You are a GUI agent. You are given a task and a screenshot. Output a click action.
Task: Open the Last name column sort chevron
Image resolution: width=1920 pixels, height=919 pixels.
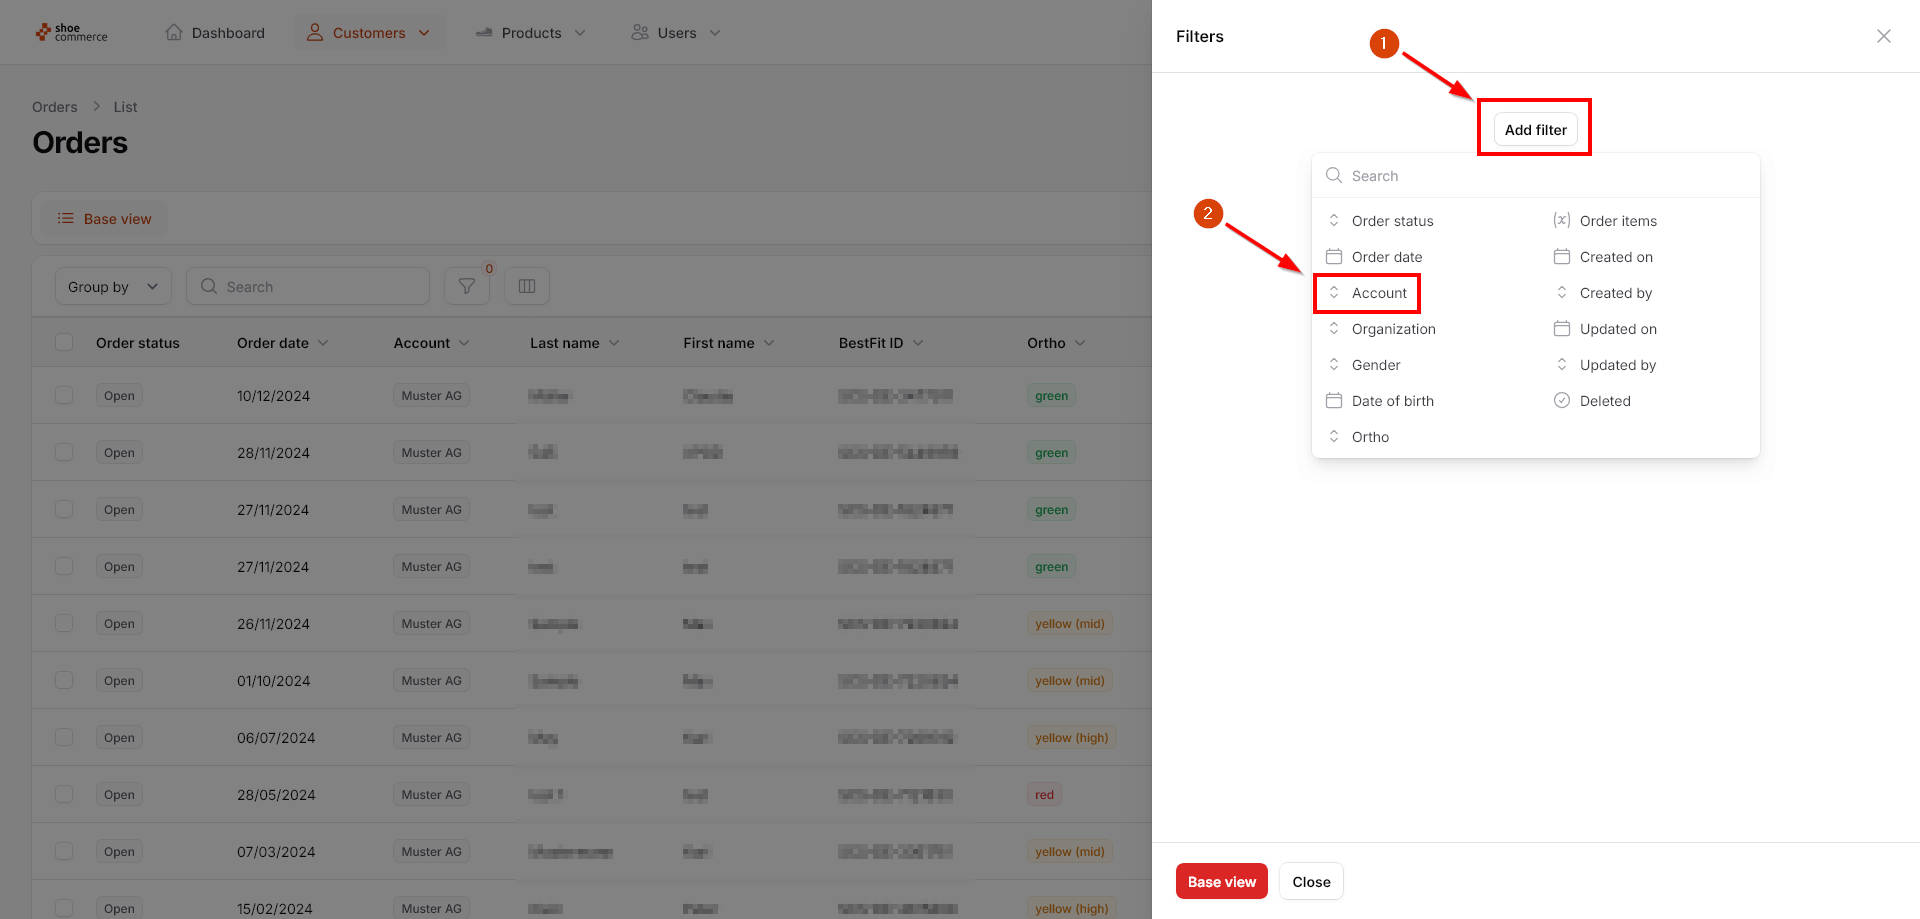[614, 343]
